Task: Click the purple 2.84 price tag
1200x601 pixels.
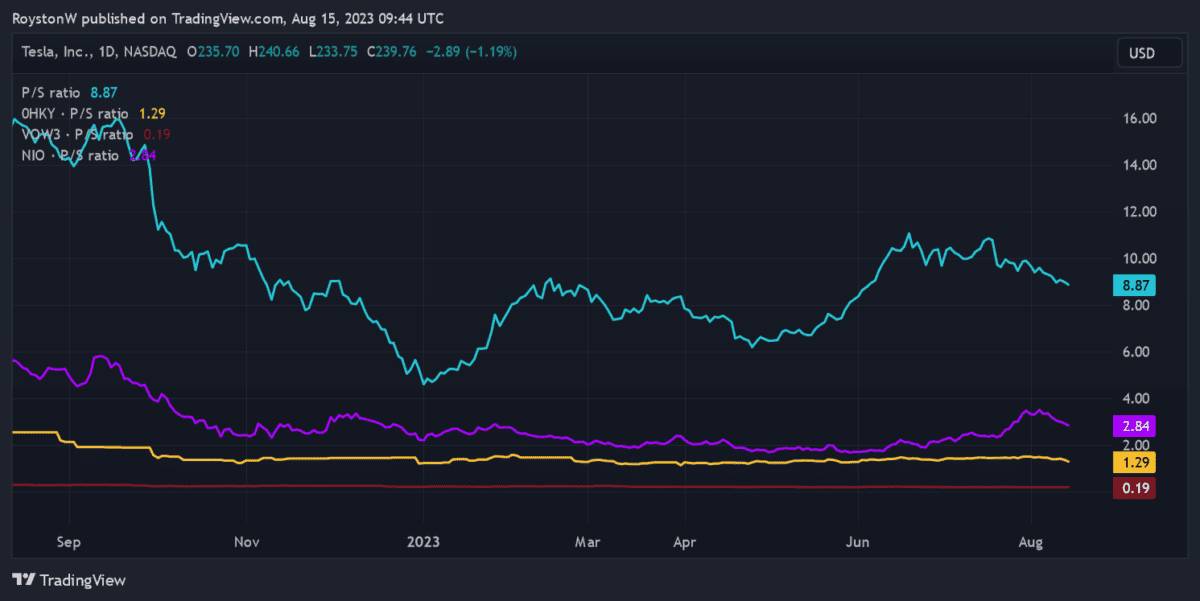Action: point(1133,426)
